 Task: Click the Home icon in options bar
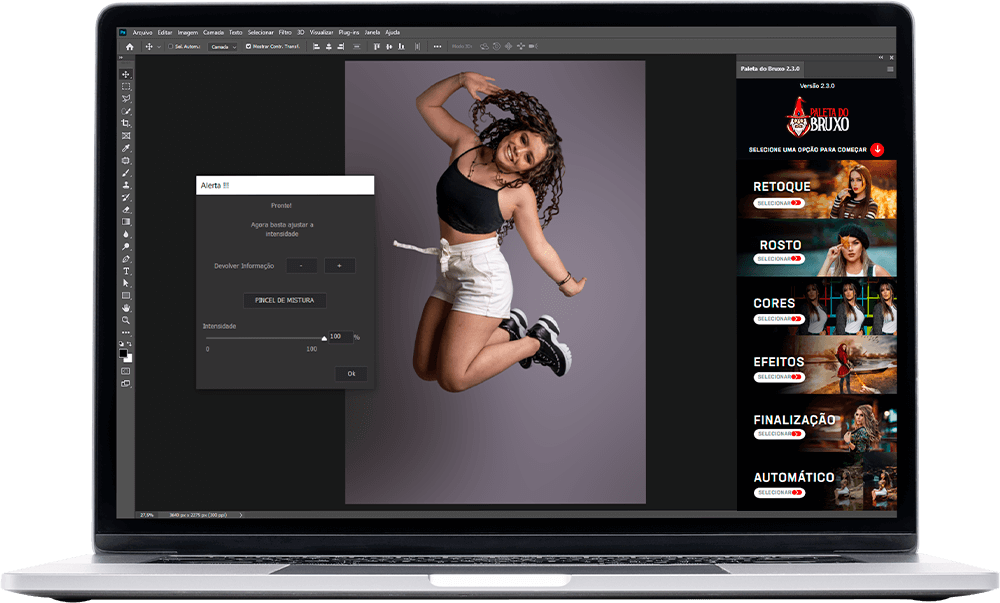pos(129,46)
